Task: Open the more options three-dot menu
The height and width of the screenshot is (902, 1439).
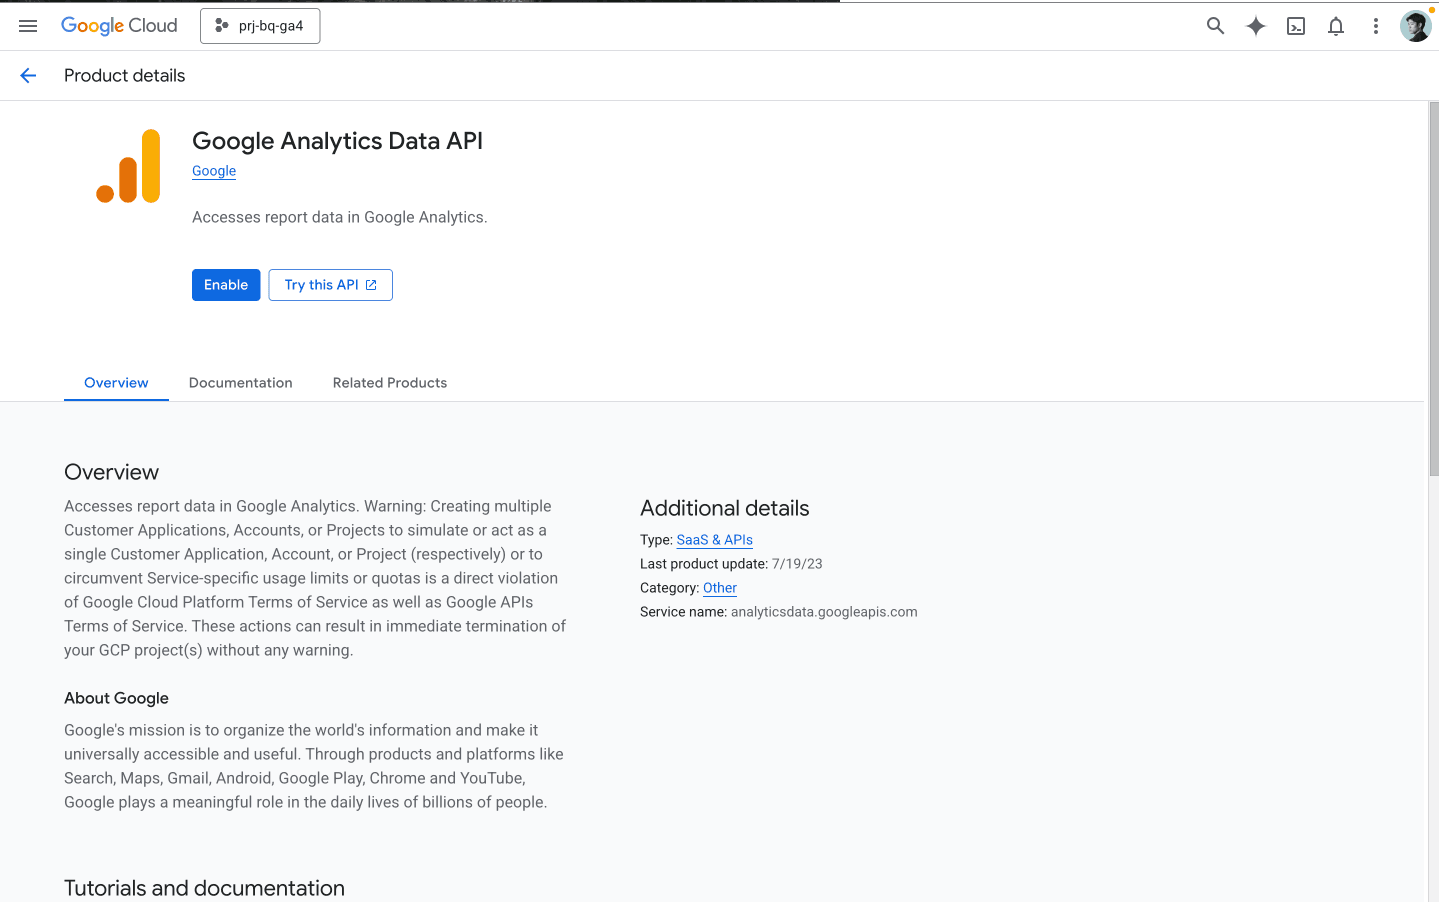Action: (x=1375, y=26)
